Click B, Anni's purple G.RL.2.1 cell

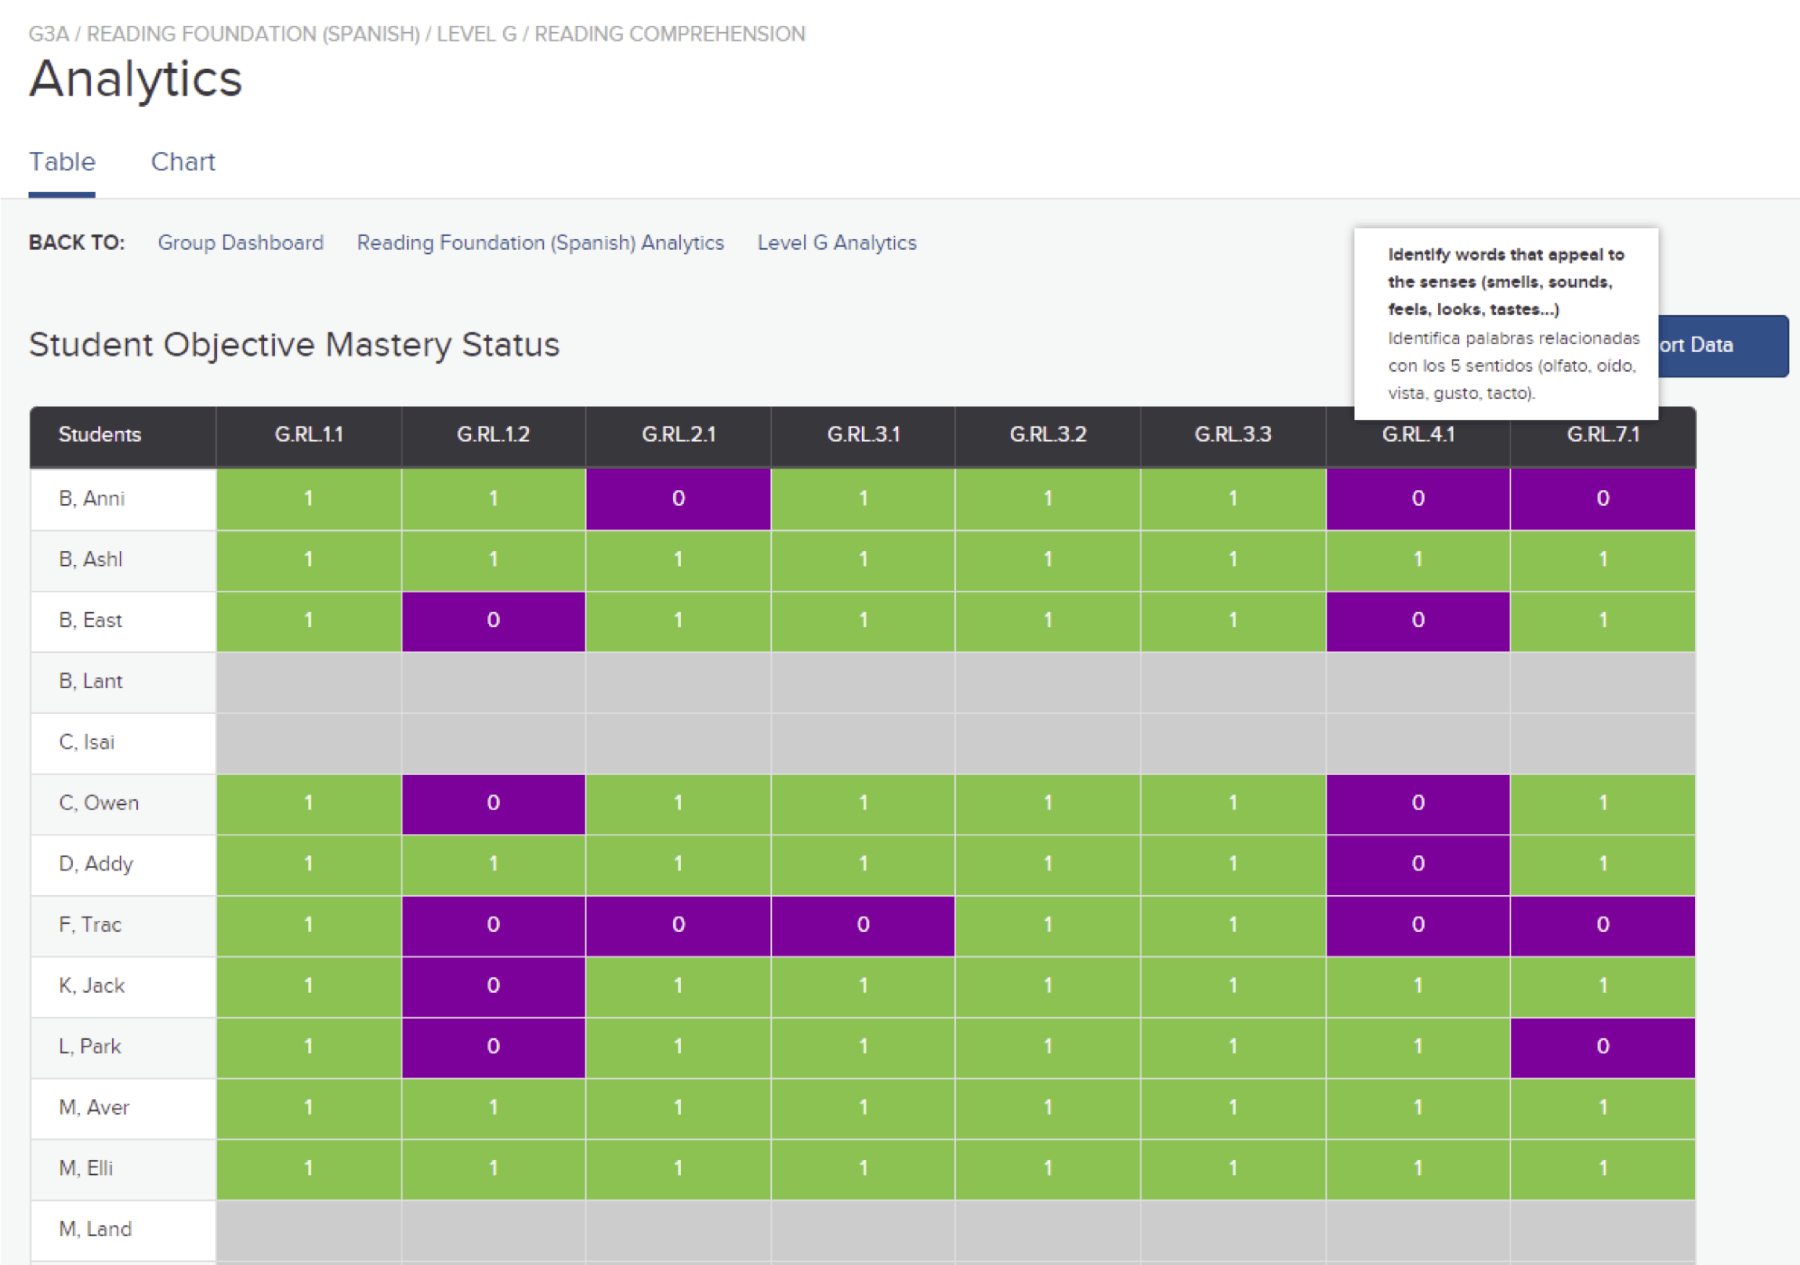point(678,499)
